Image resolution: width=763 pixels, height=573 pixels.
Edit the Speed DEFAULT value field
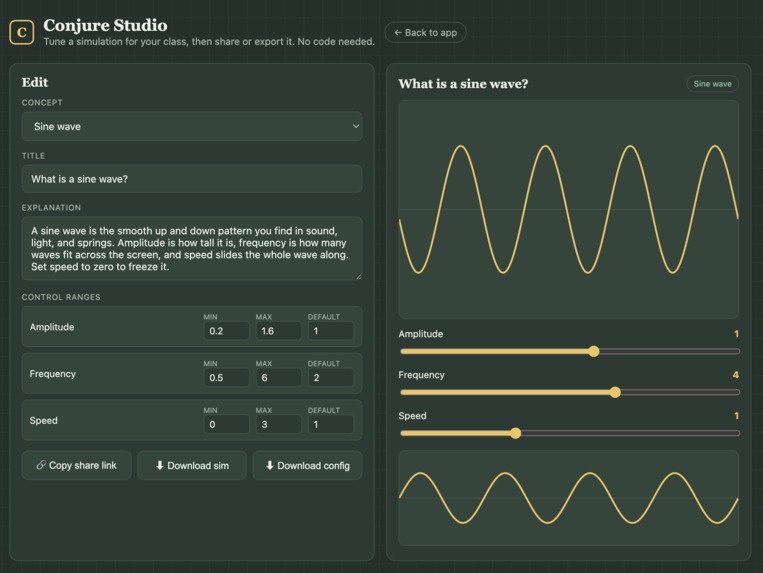pyautogui.click(x=331, y=424)
